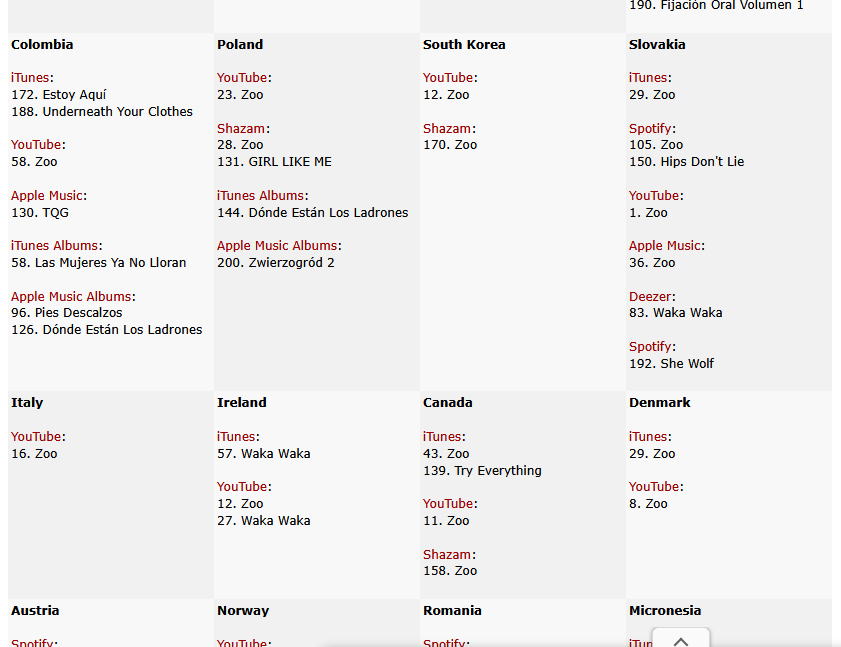This screenshot has width=841, height=647.
Task: Click the scroll-to-top chevron button
Action: [681, 640]
